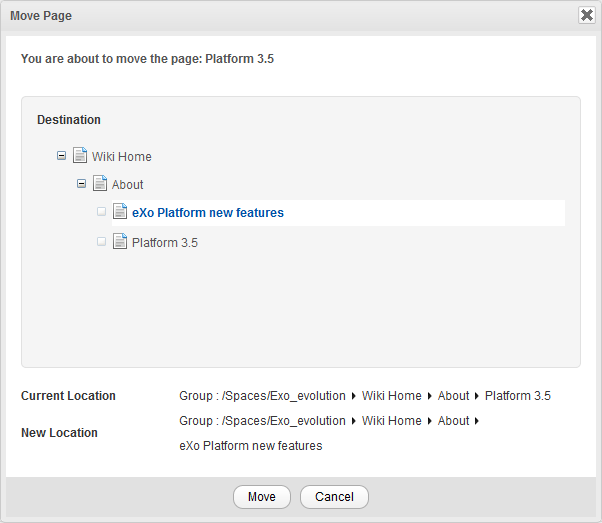Click Group path in Current Location breadcrumb
Screen dimensions: 602x523
(262, 396)
